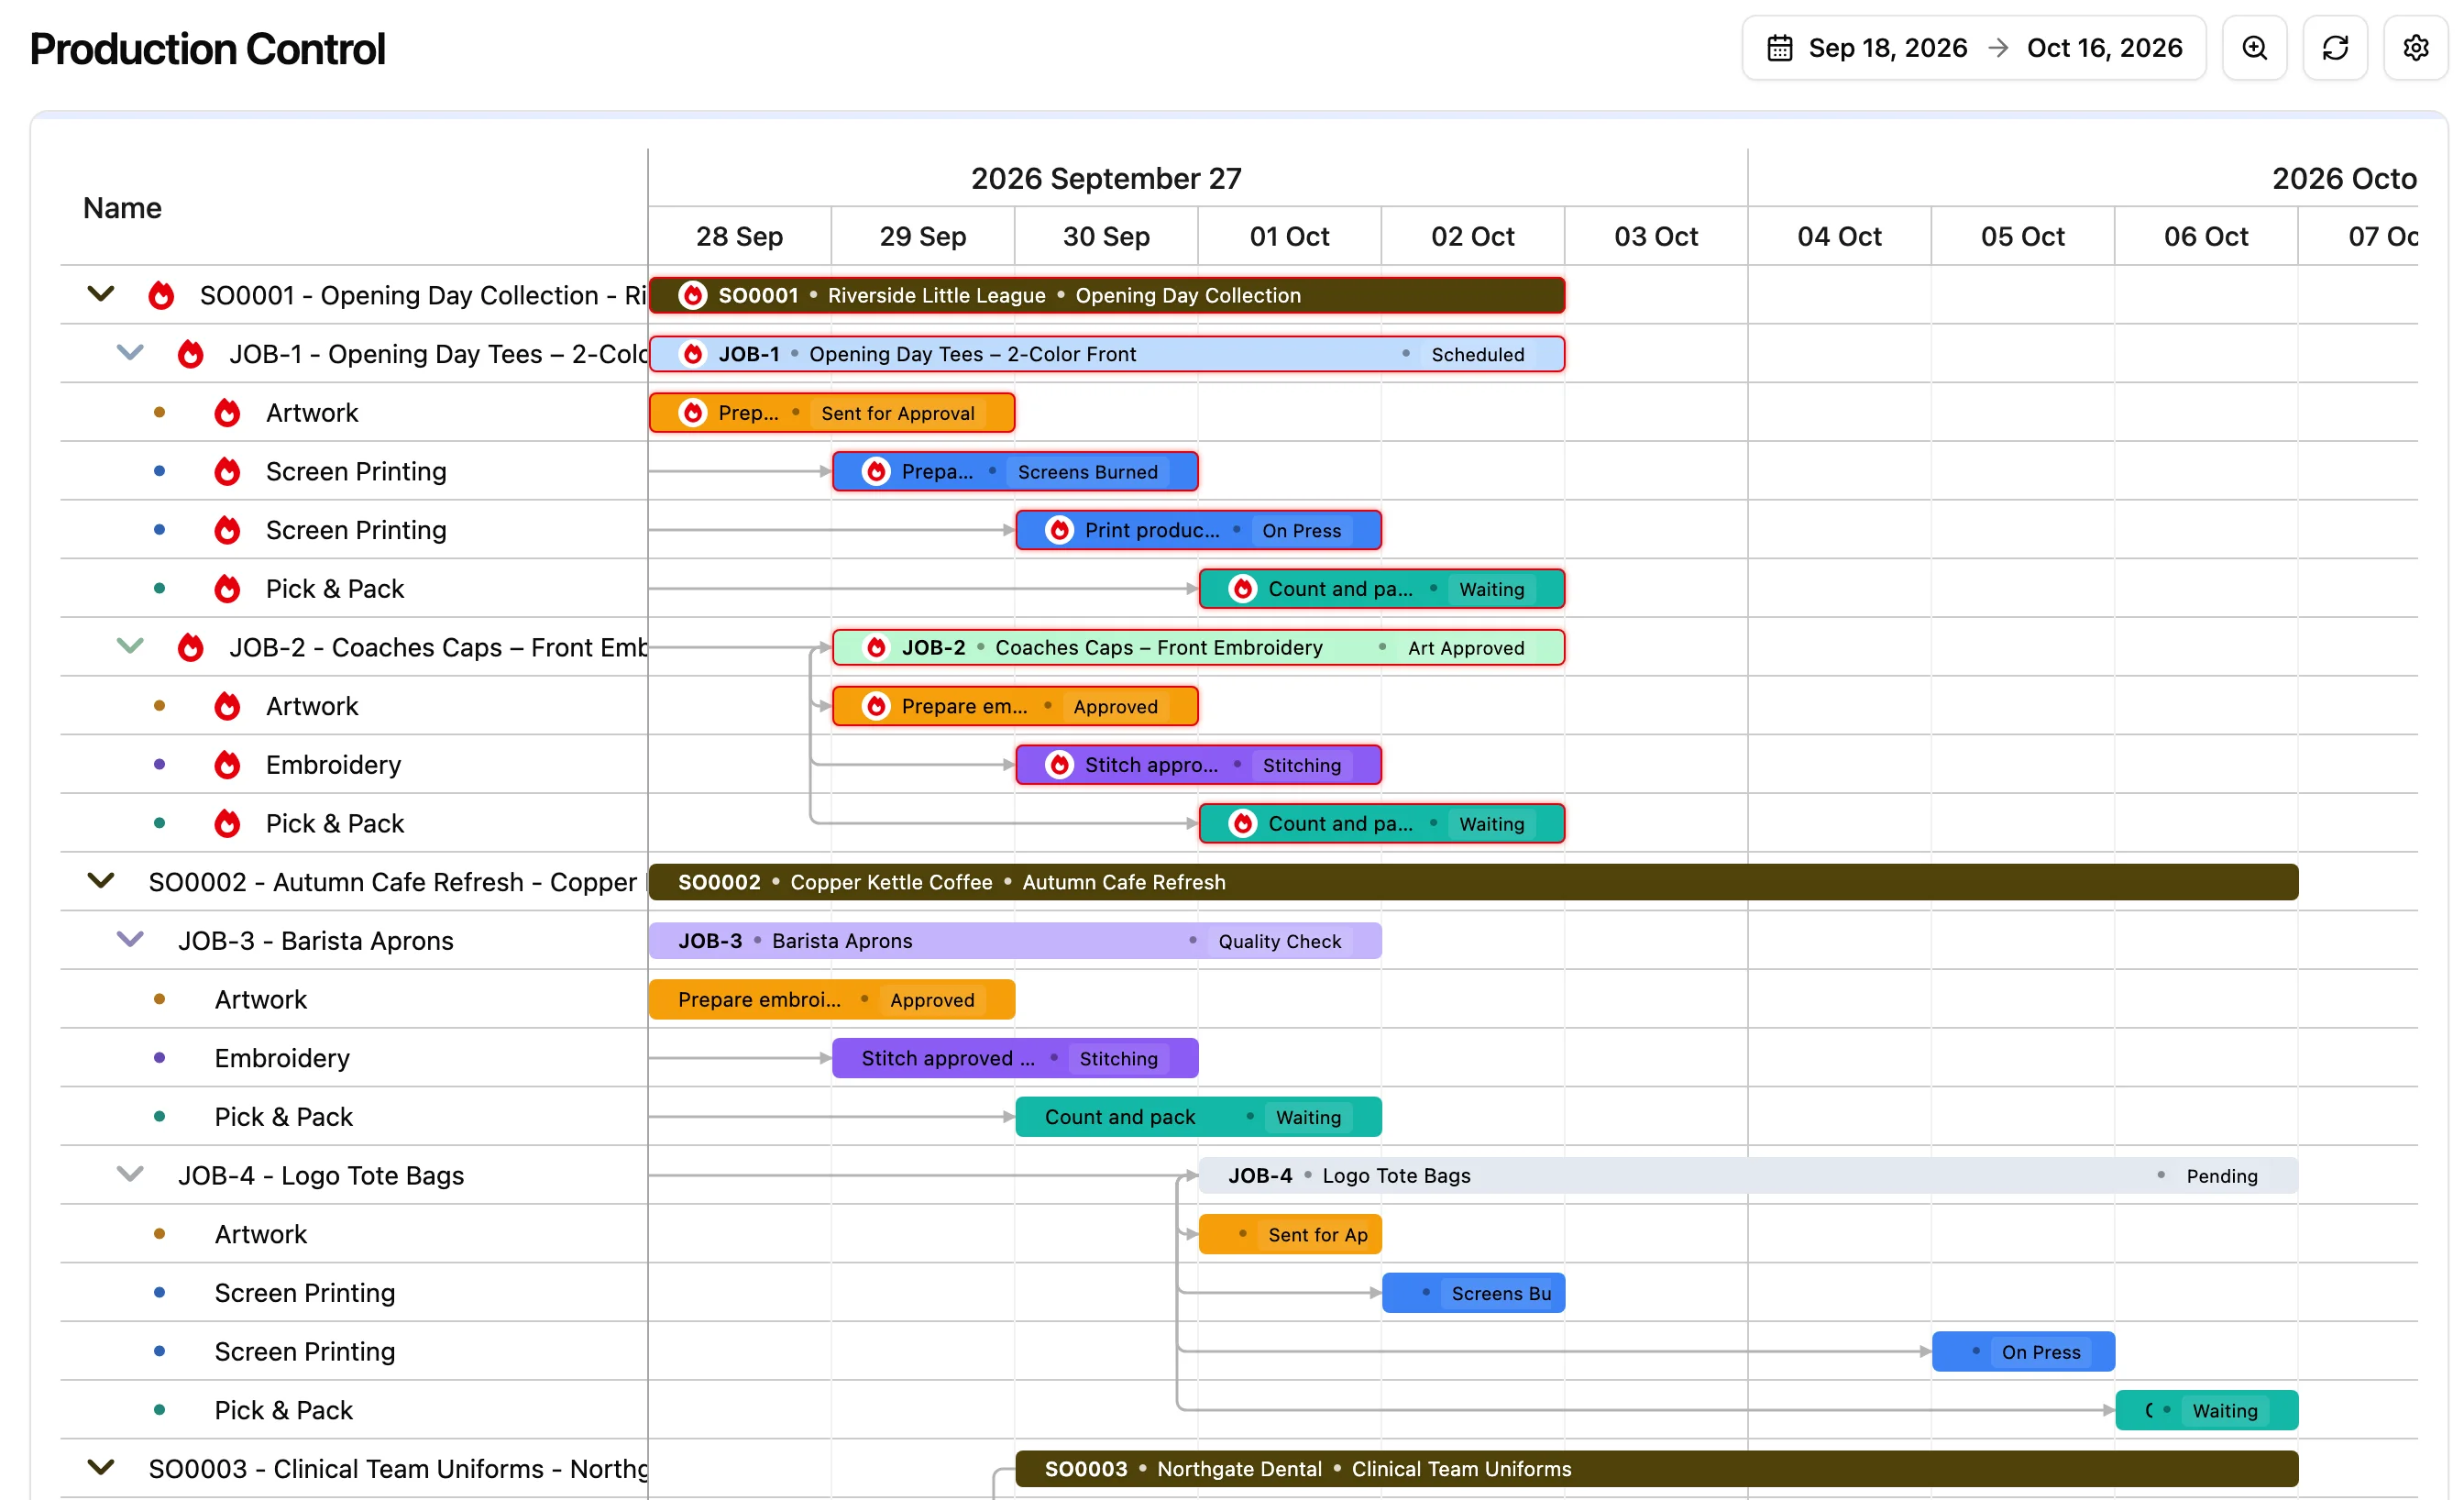Viewport: 2464px width, 1500px height.
Task: Select the 05 Oct date column header
Action: [2022, 236]
